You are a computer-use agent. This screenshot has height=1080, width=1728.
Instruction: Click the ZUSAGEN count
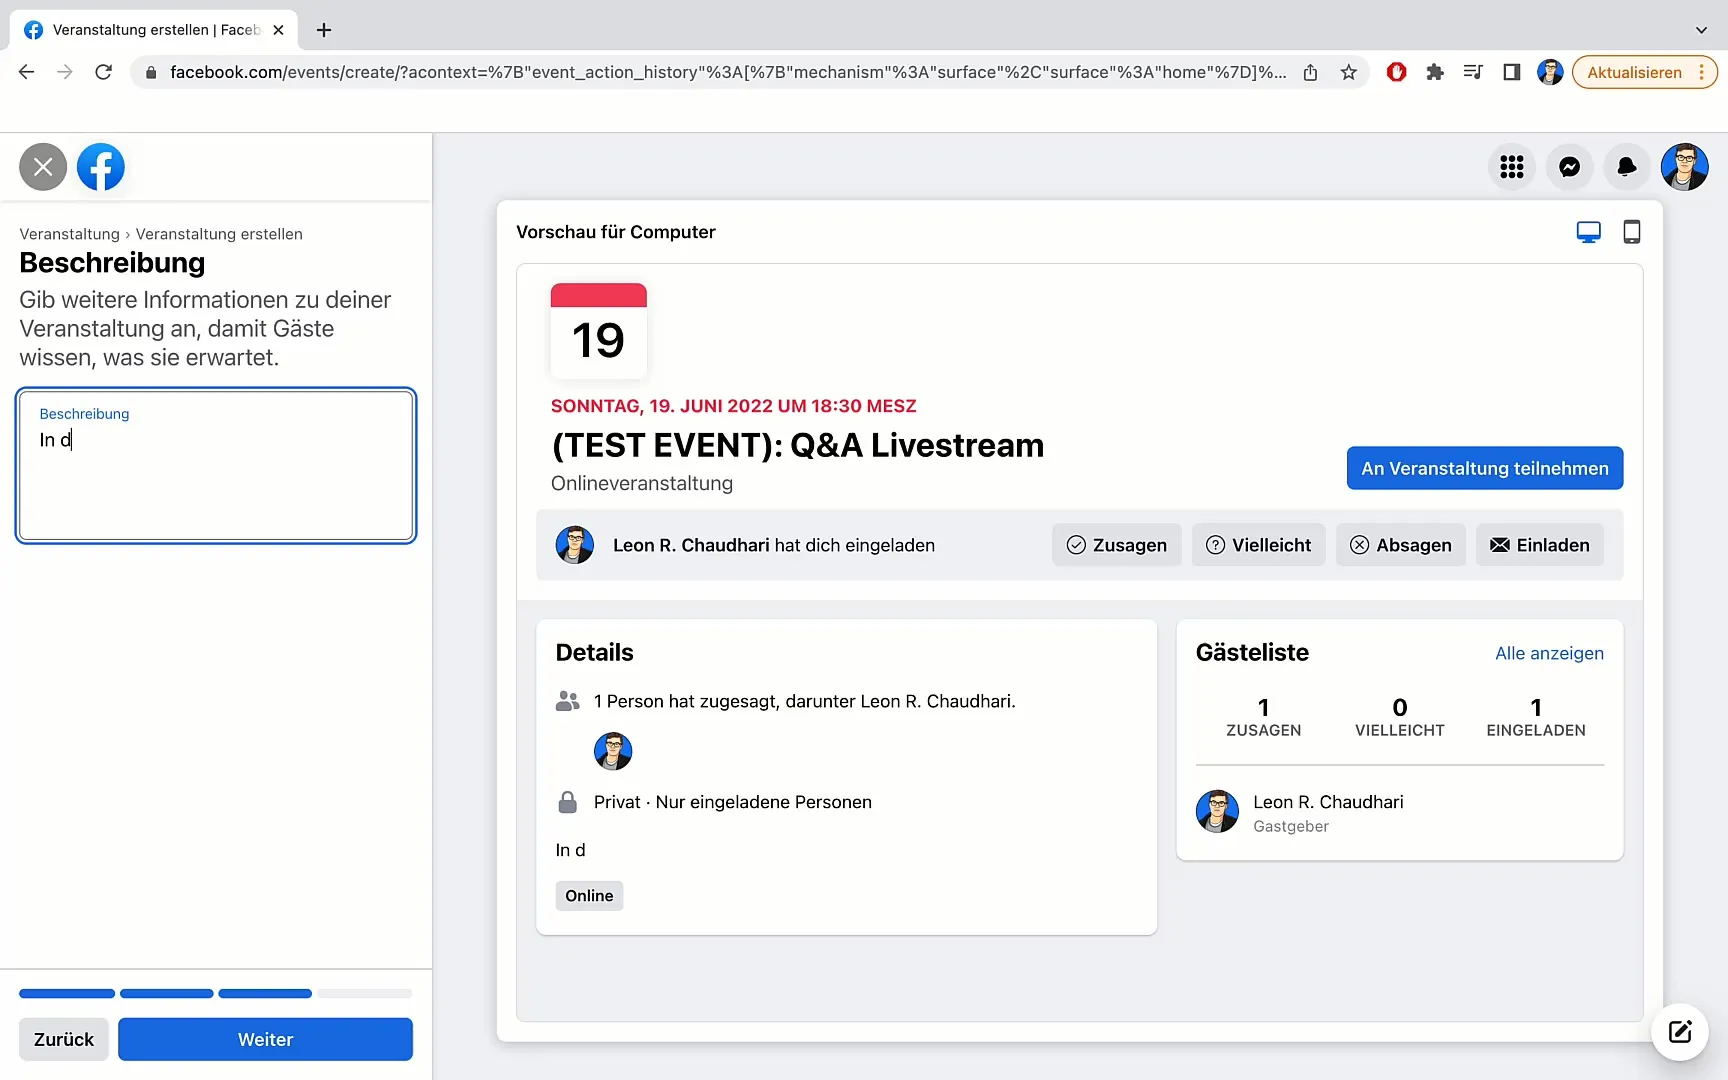coord(1264,717)
